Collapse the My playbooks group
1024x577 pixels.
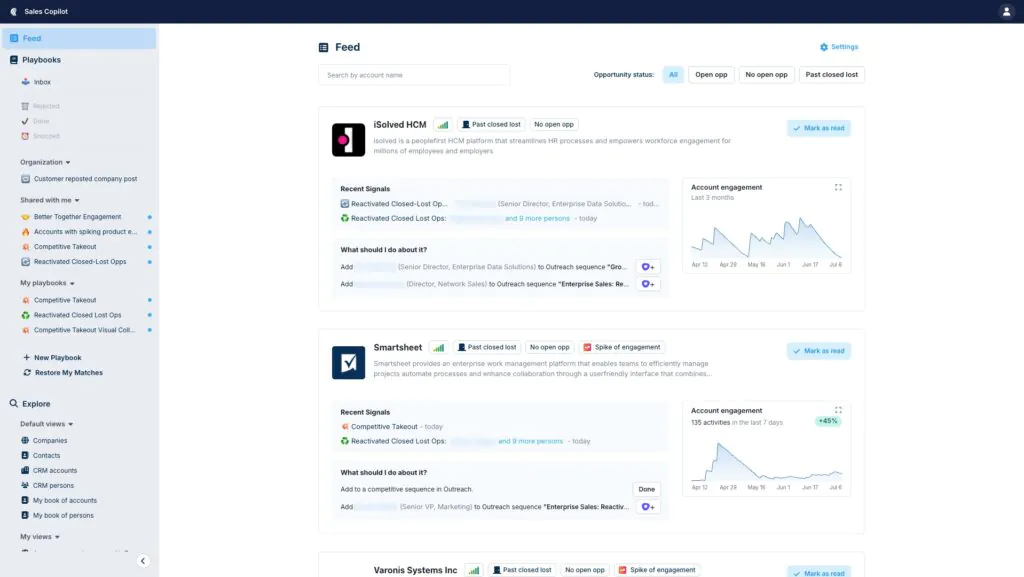(47, 283)
